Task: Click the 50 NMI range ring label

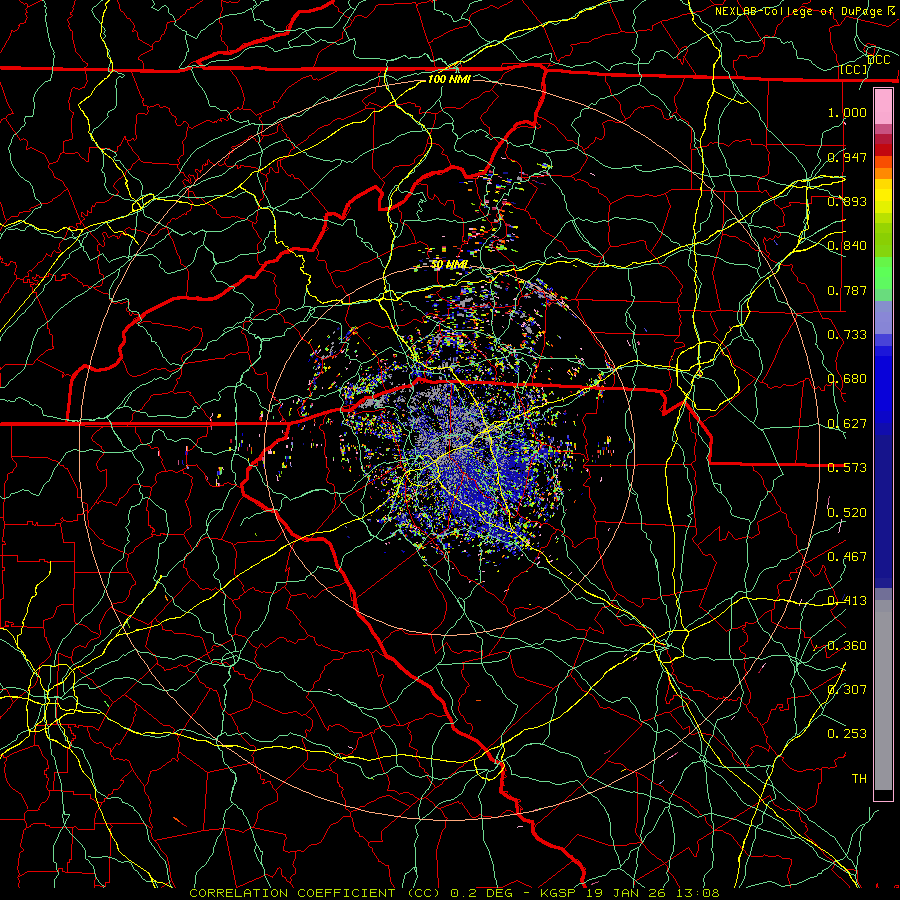Action: click(x=449, y=265)
